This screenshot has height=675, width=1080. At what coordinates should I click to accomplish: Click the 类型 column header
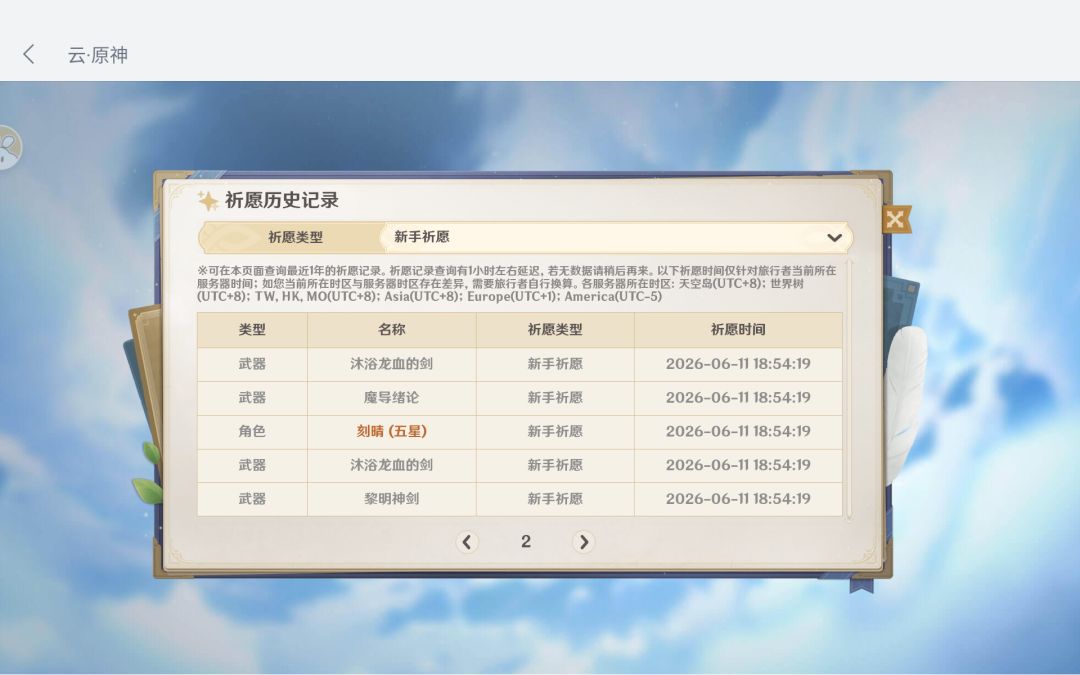[x=252, y=330]
